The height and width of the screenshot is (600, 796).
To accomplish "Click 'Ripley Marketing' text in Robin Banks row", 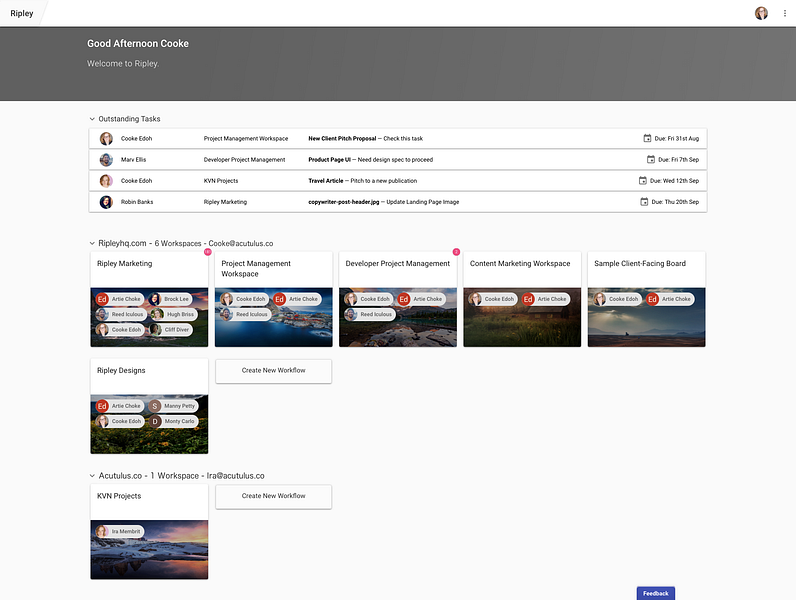I will pyautogui.click(x=225, y=202).
